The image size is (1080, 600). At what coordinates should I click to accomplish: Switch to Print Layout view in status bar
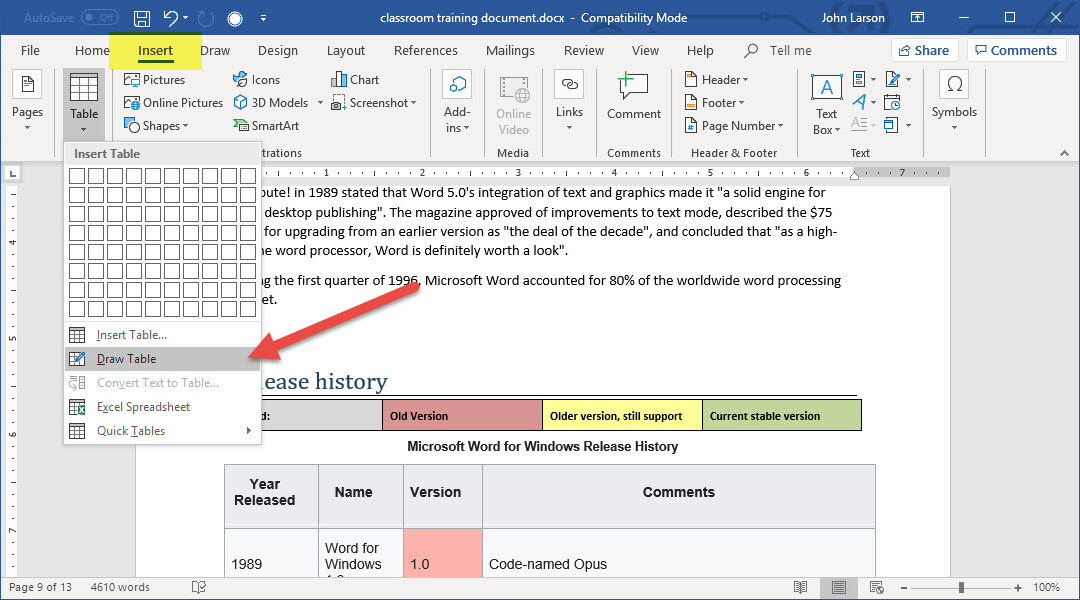tap(838, 587)
